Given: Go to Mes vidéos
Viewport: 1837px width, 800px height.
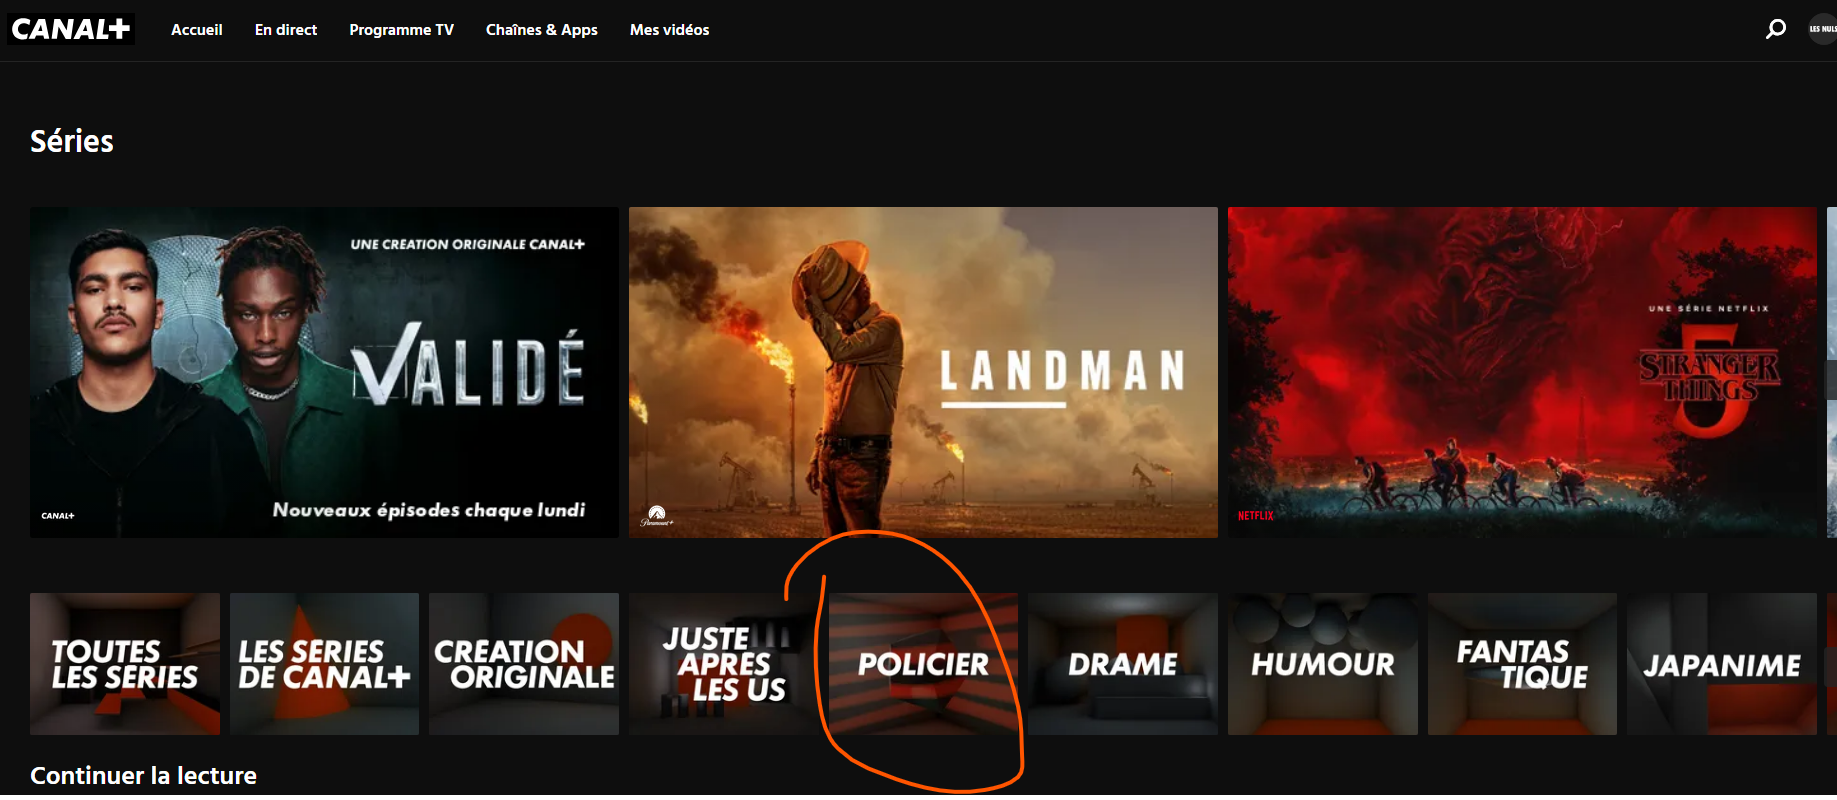Looking at the screenshot, I should (x=669, y=30).
